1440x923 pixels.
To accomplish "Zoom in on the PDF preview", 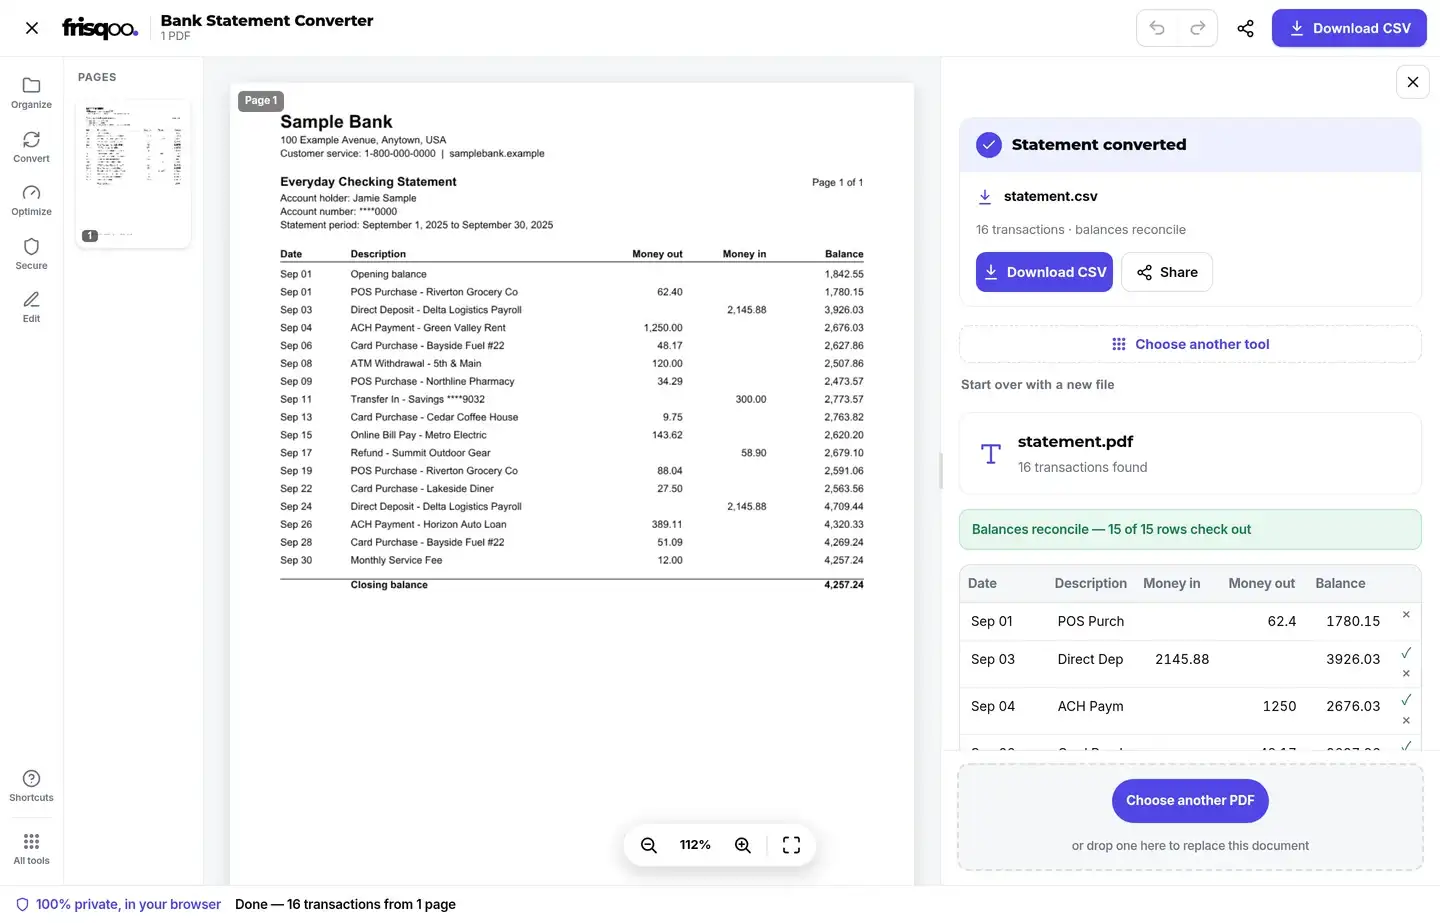I will point(743,845).
